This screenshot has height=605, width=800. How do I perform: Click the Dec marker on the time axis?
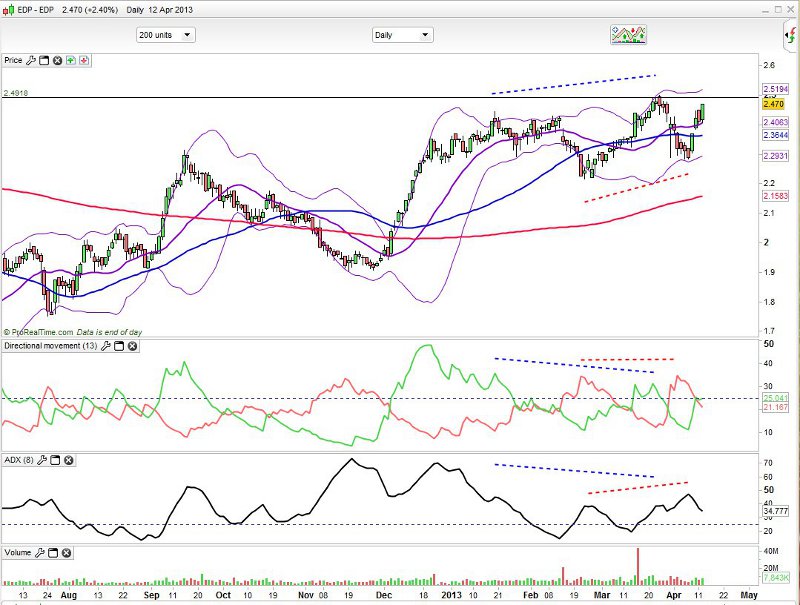[x=383, y=595]
